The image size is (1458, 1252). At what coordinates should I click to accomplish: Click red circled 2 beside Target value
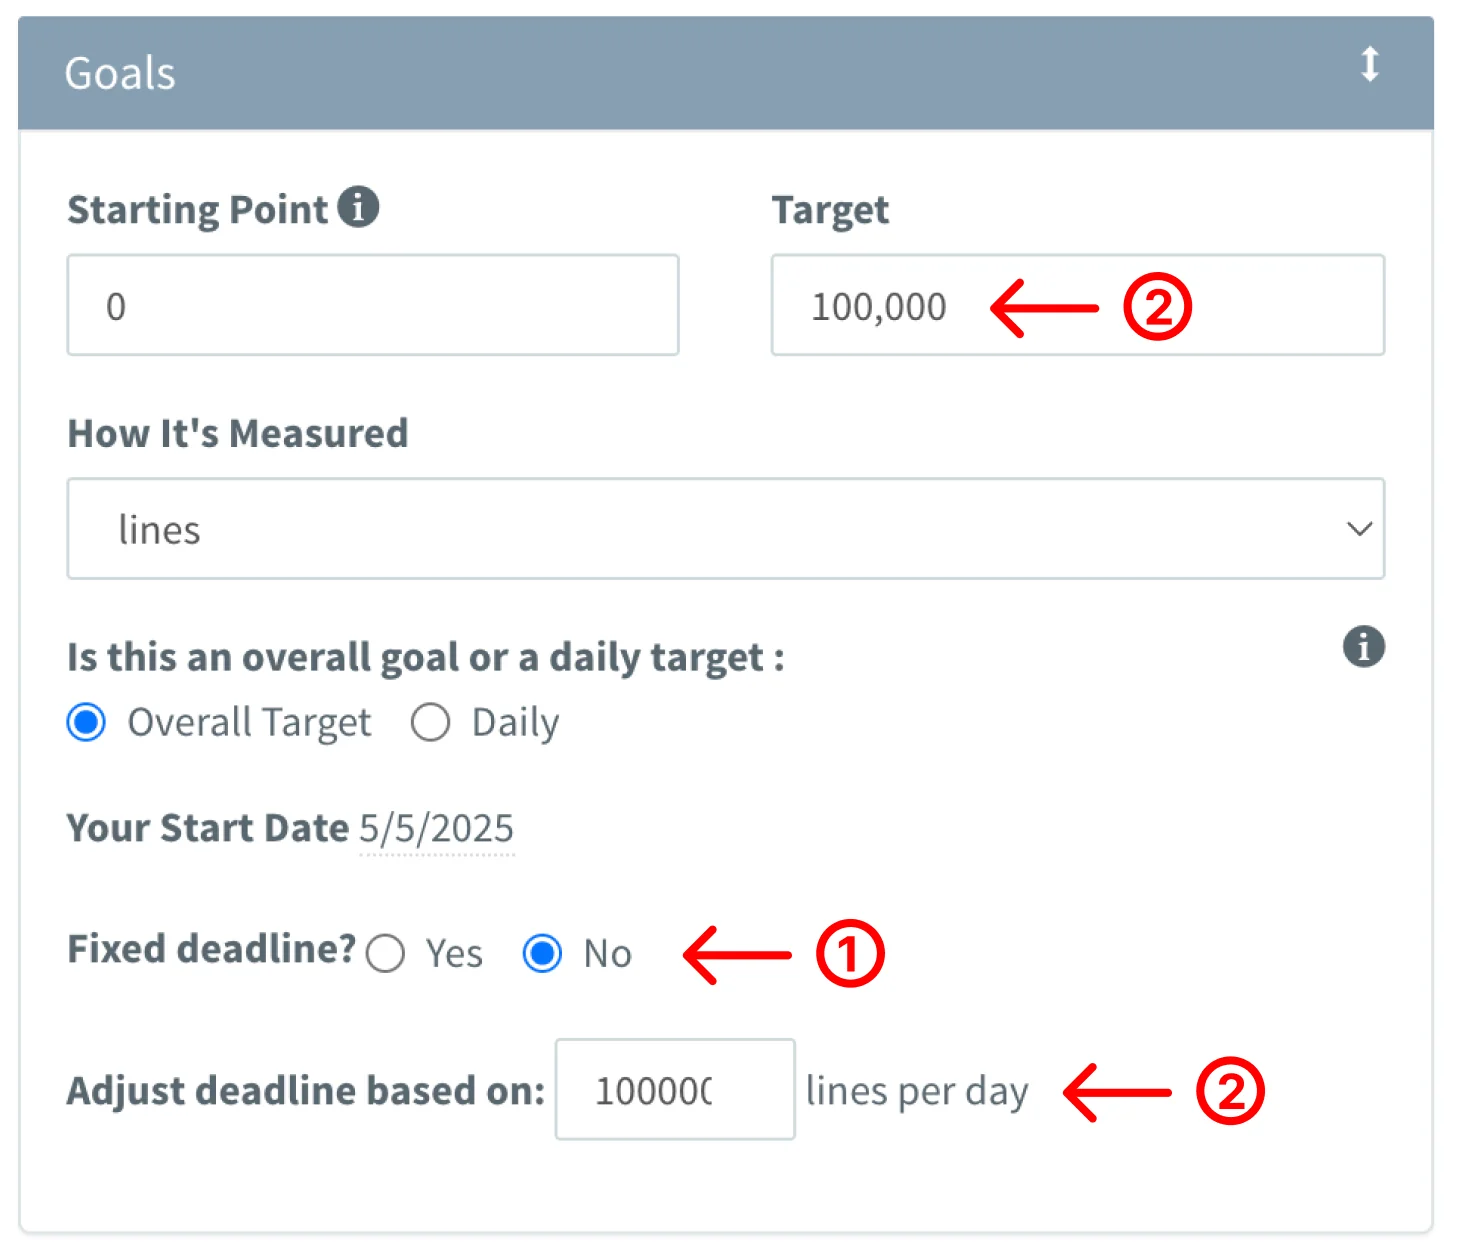tap(1157, 307)
